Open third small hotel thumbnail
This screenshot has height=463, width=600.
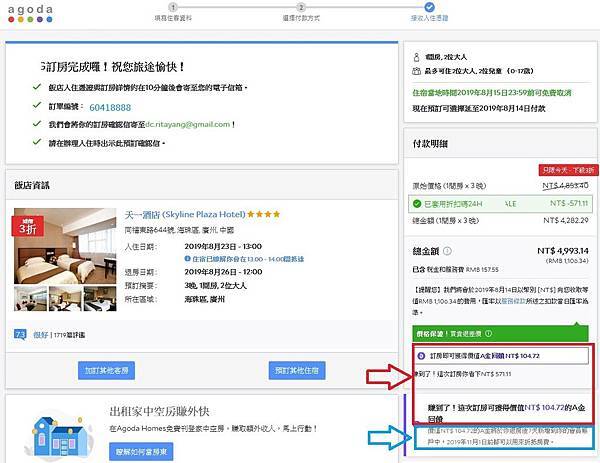(x=100, y=298)
